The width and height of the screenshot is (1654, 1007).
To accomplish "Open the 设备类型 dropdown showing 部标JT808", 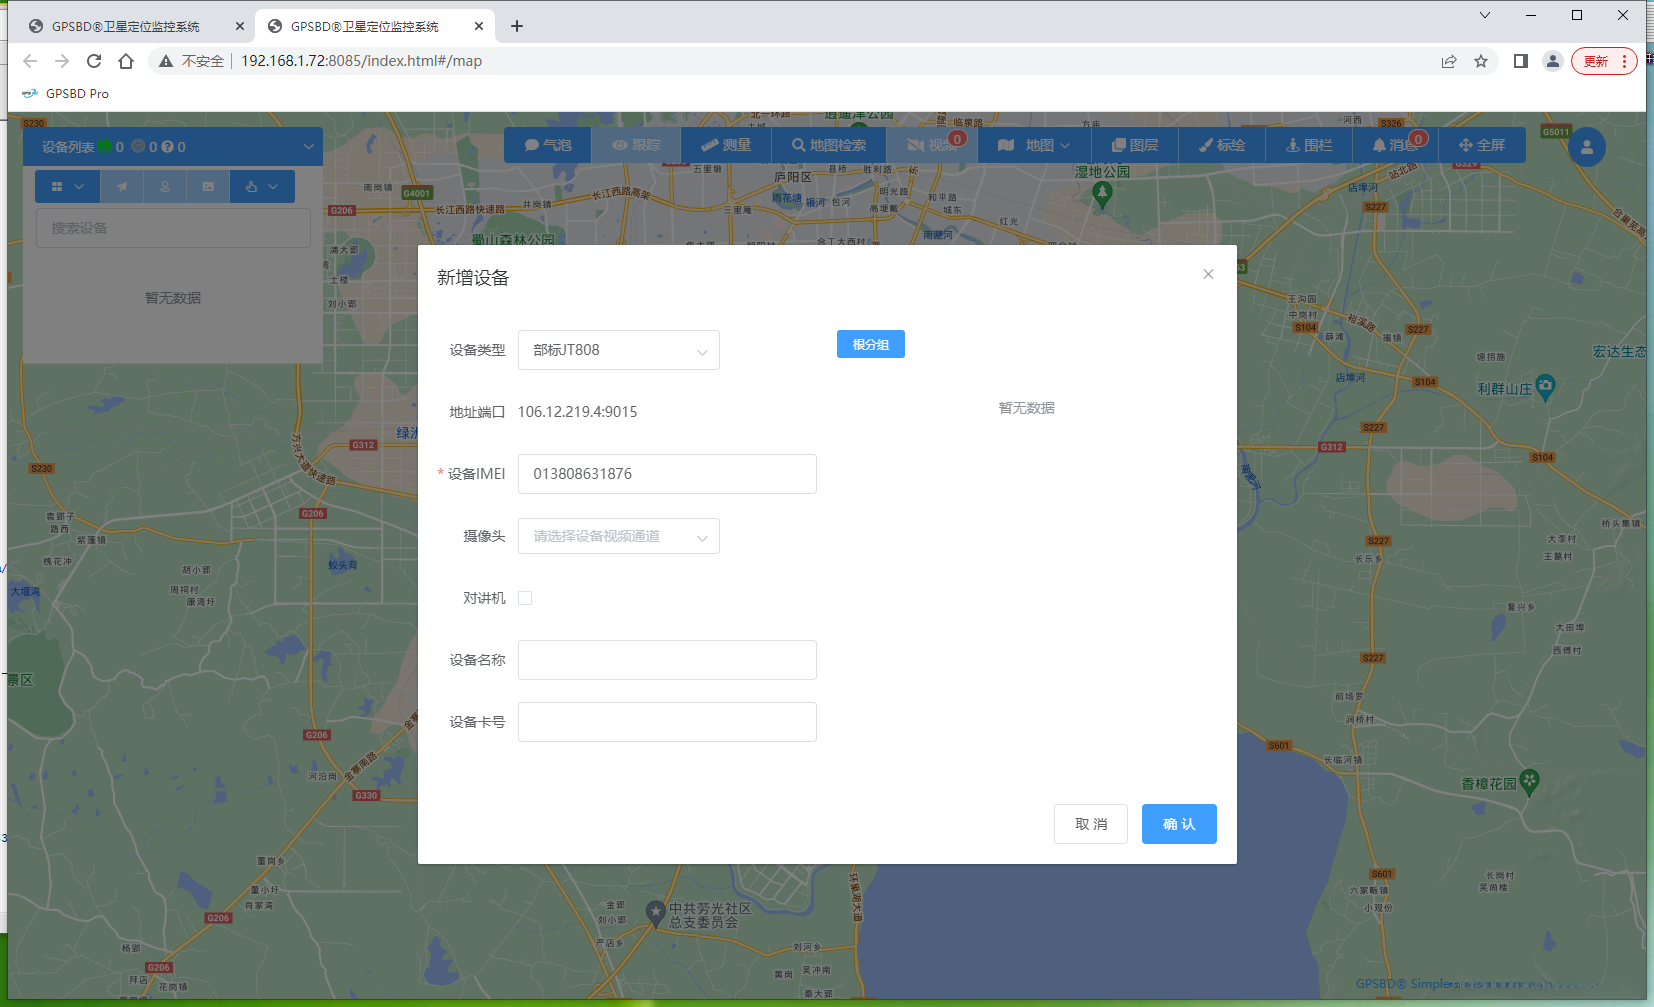I will [619, 350].
